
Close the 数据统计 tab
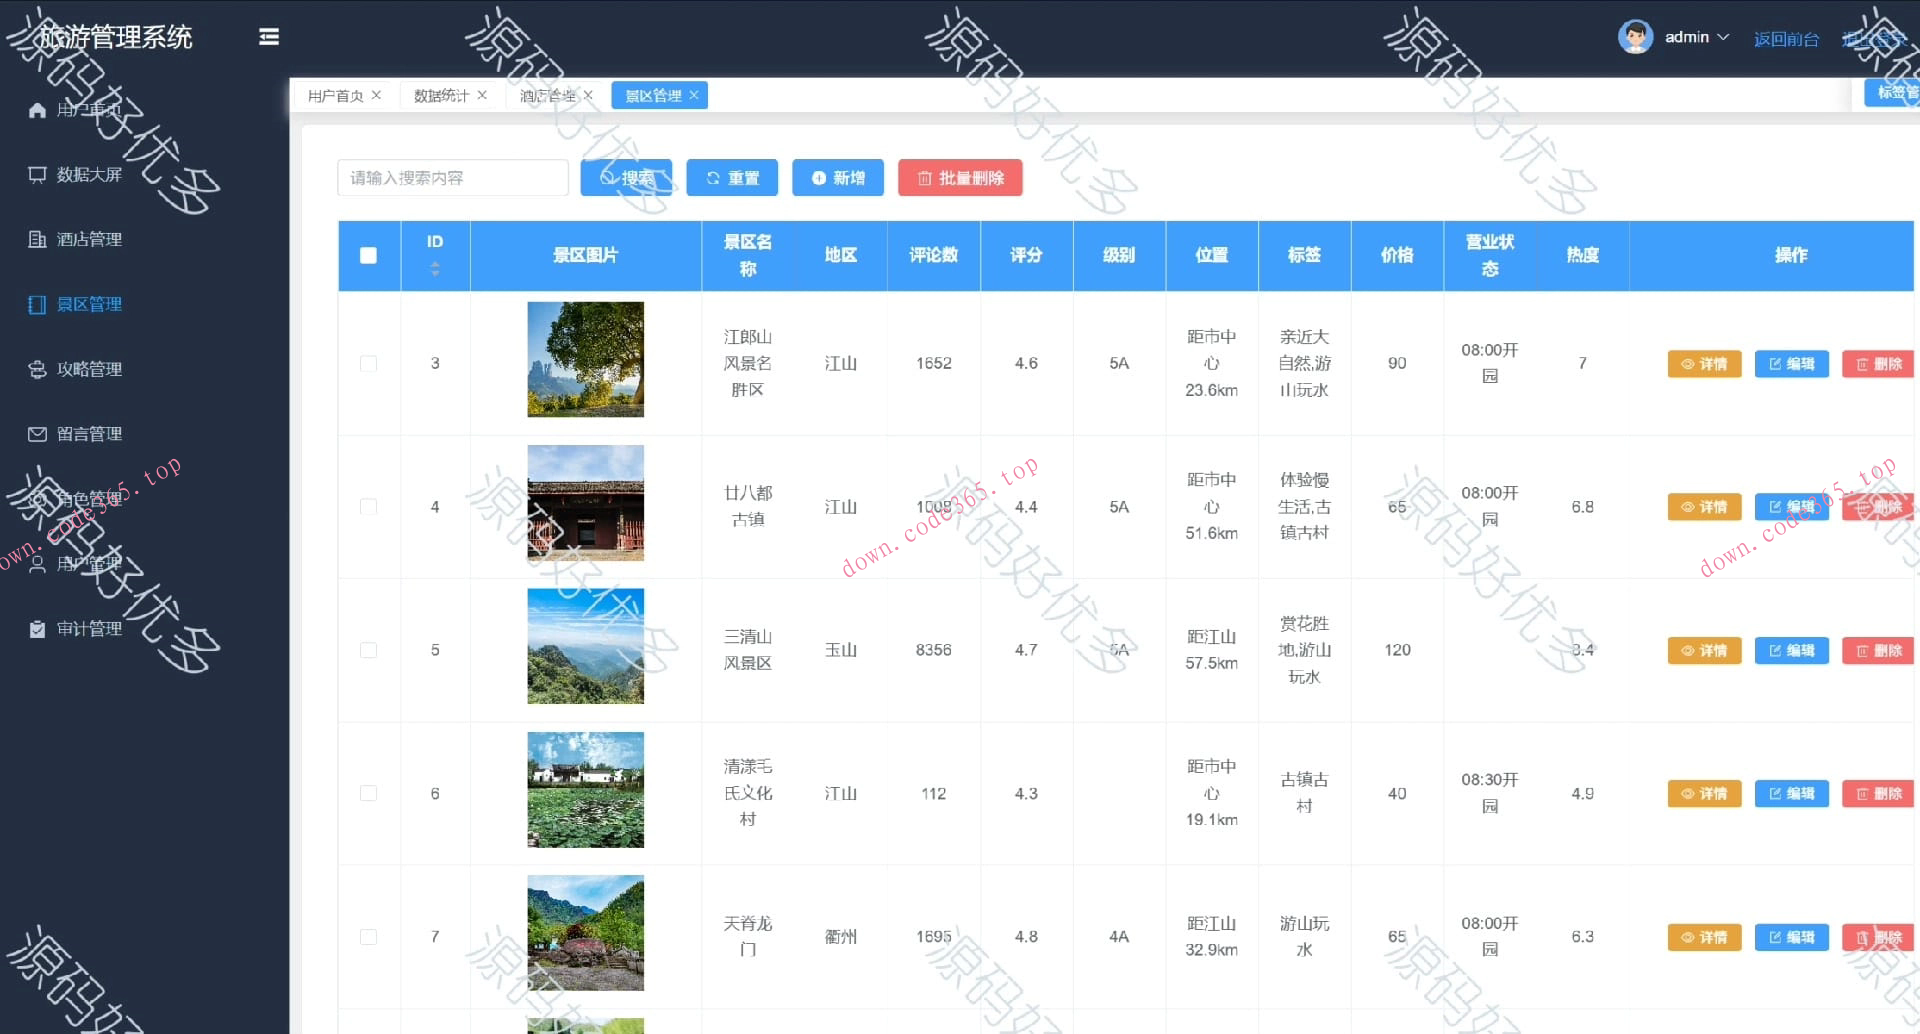pyautogui.click(x=482, y=95)
